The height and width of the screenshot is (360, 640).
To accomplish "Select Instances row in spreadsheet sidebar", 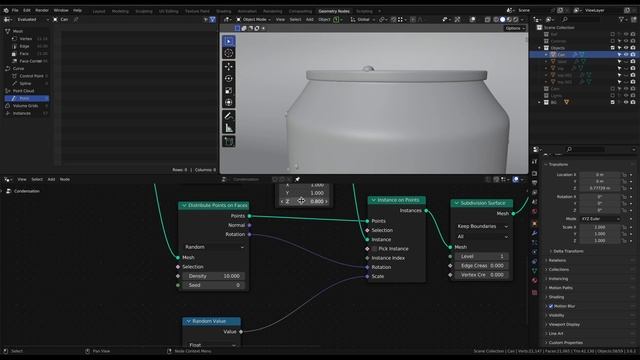I will click(26, 113).
